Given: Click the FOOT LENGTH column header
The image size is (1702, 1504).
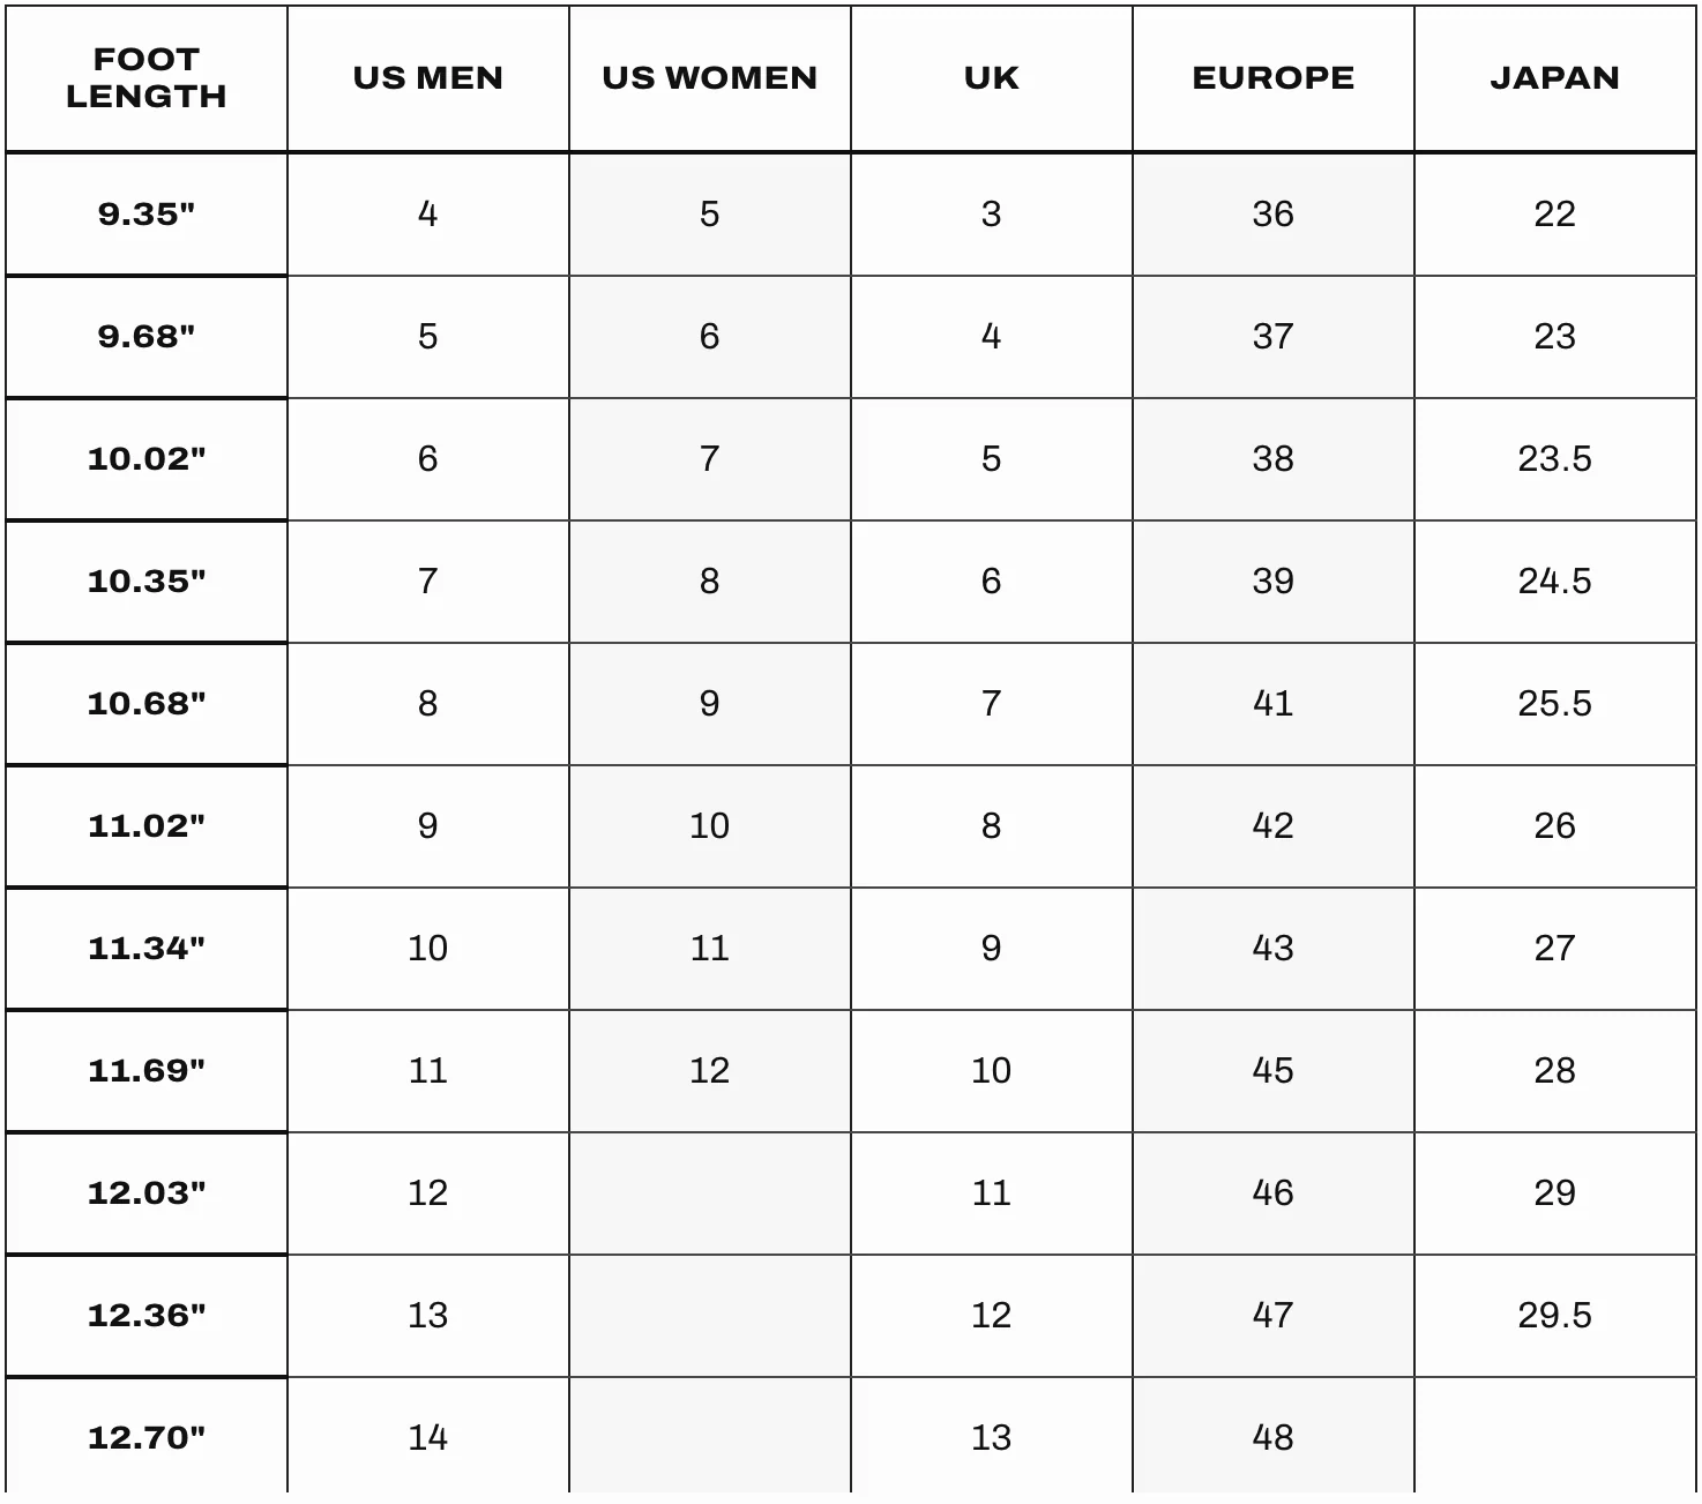Looking at the screenshot, I should pyautogui.click(x=146, y=78).
